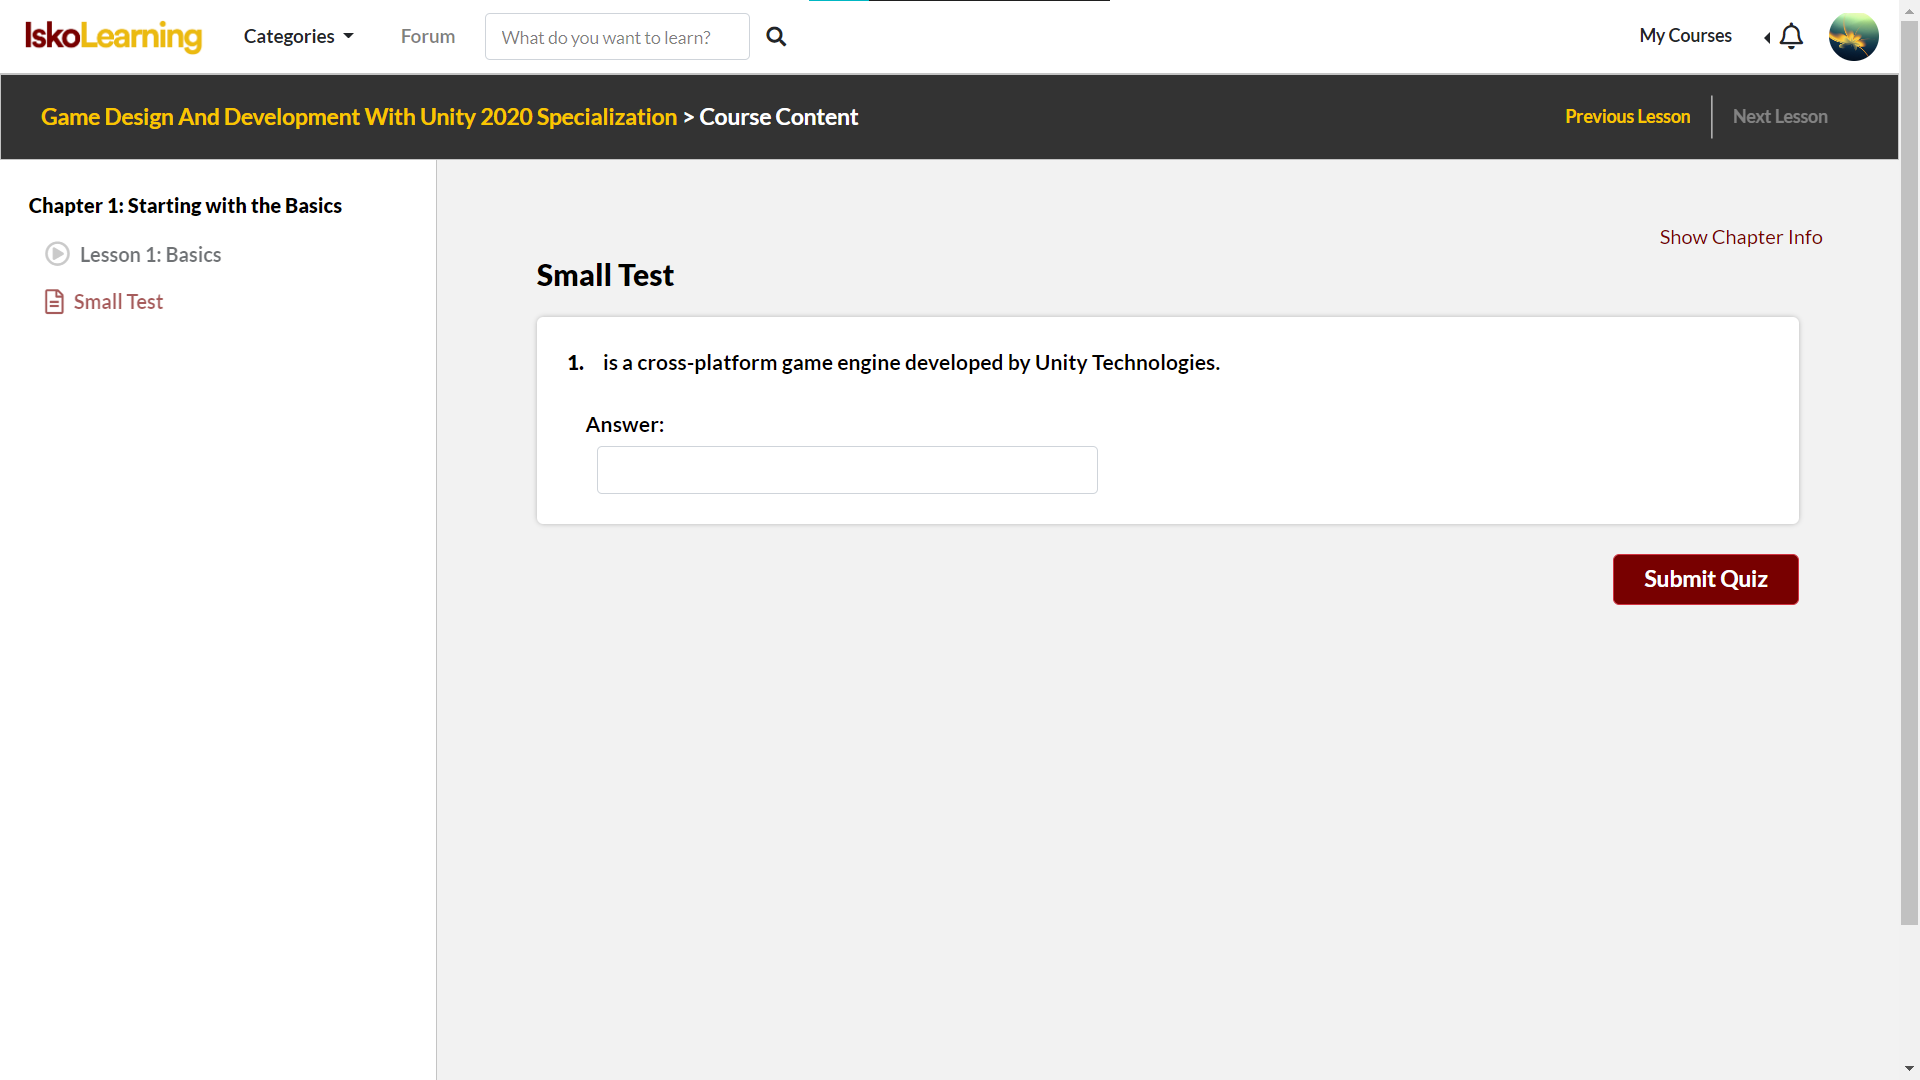Open the user profile avatar
Image resolution: width=1920 pixels, height=1080 pixels.
click(x=1853, y=37)
